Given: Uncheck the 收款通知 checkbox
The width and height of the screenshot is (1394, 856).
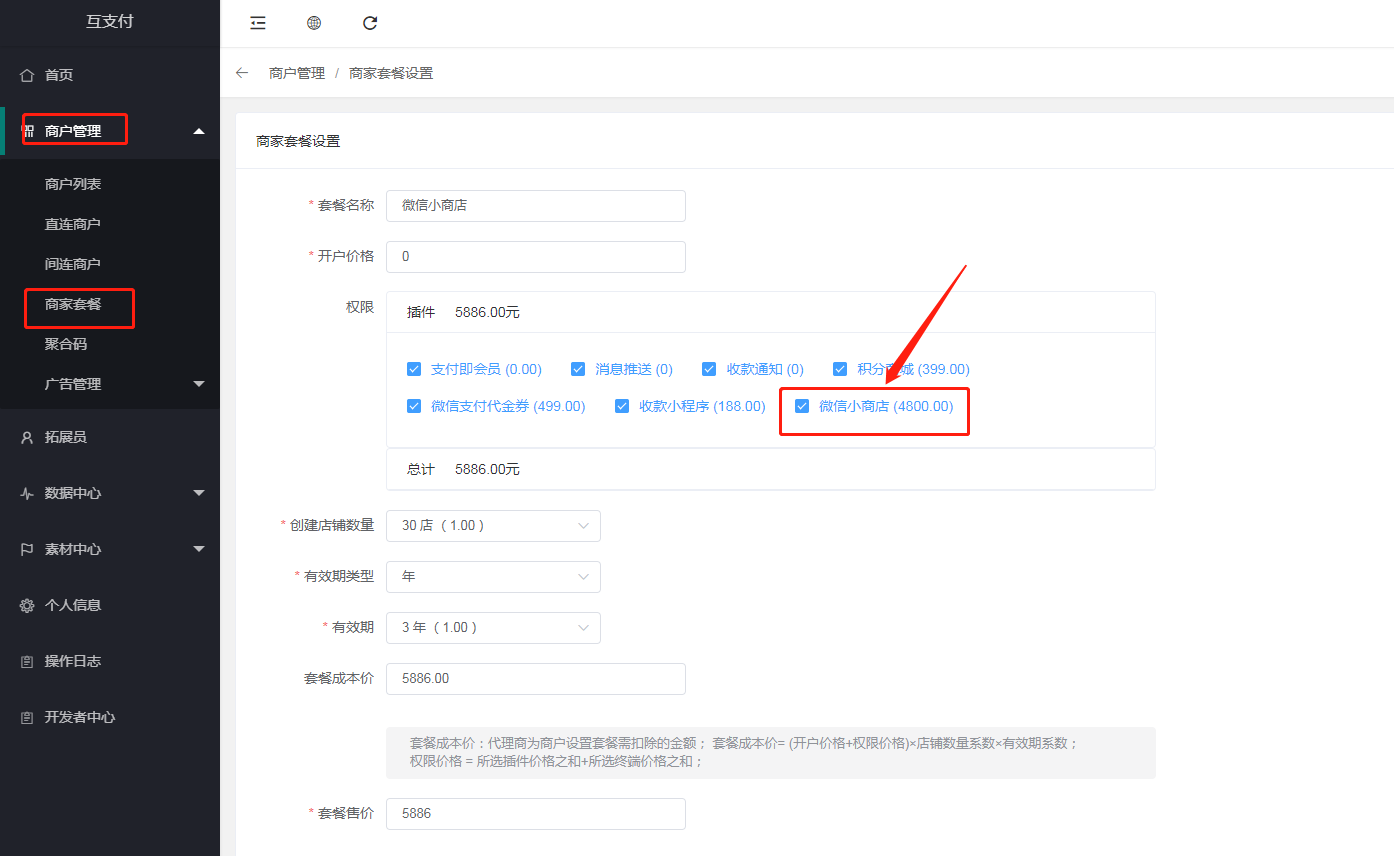Looking at the screenshot, I should pyautogui.click(x=709, y=369).
